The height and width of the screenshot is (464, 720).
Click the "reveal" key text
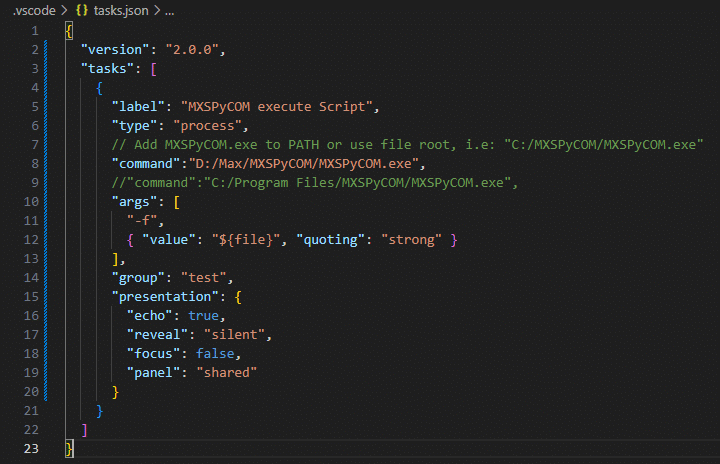click(x=157, y=334)
